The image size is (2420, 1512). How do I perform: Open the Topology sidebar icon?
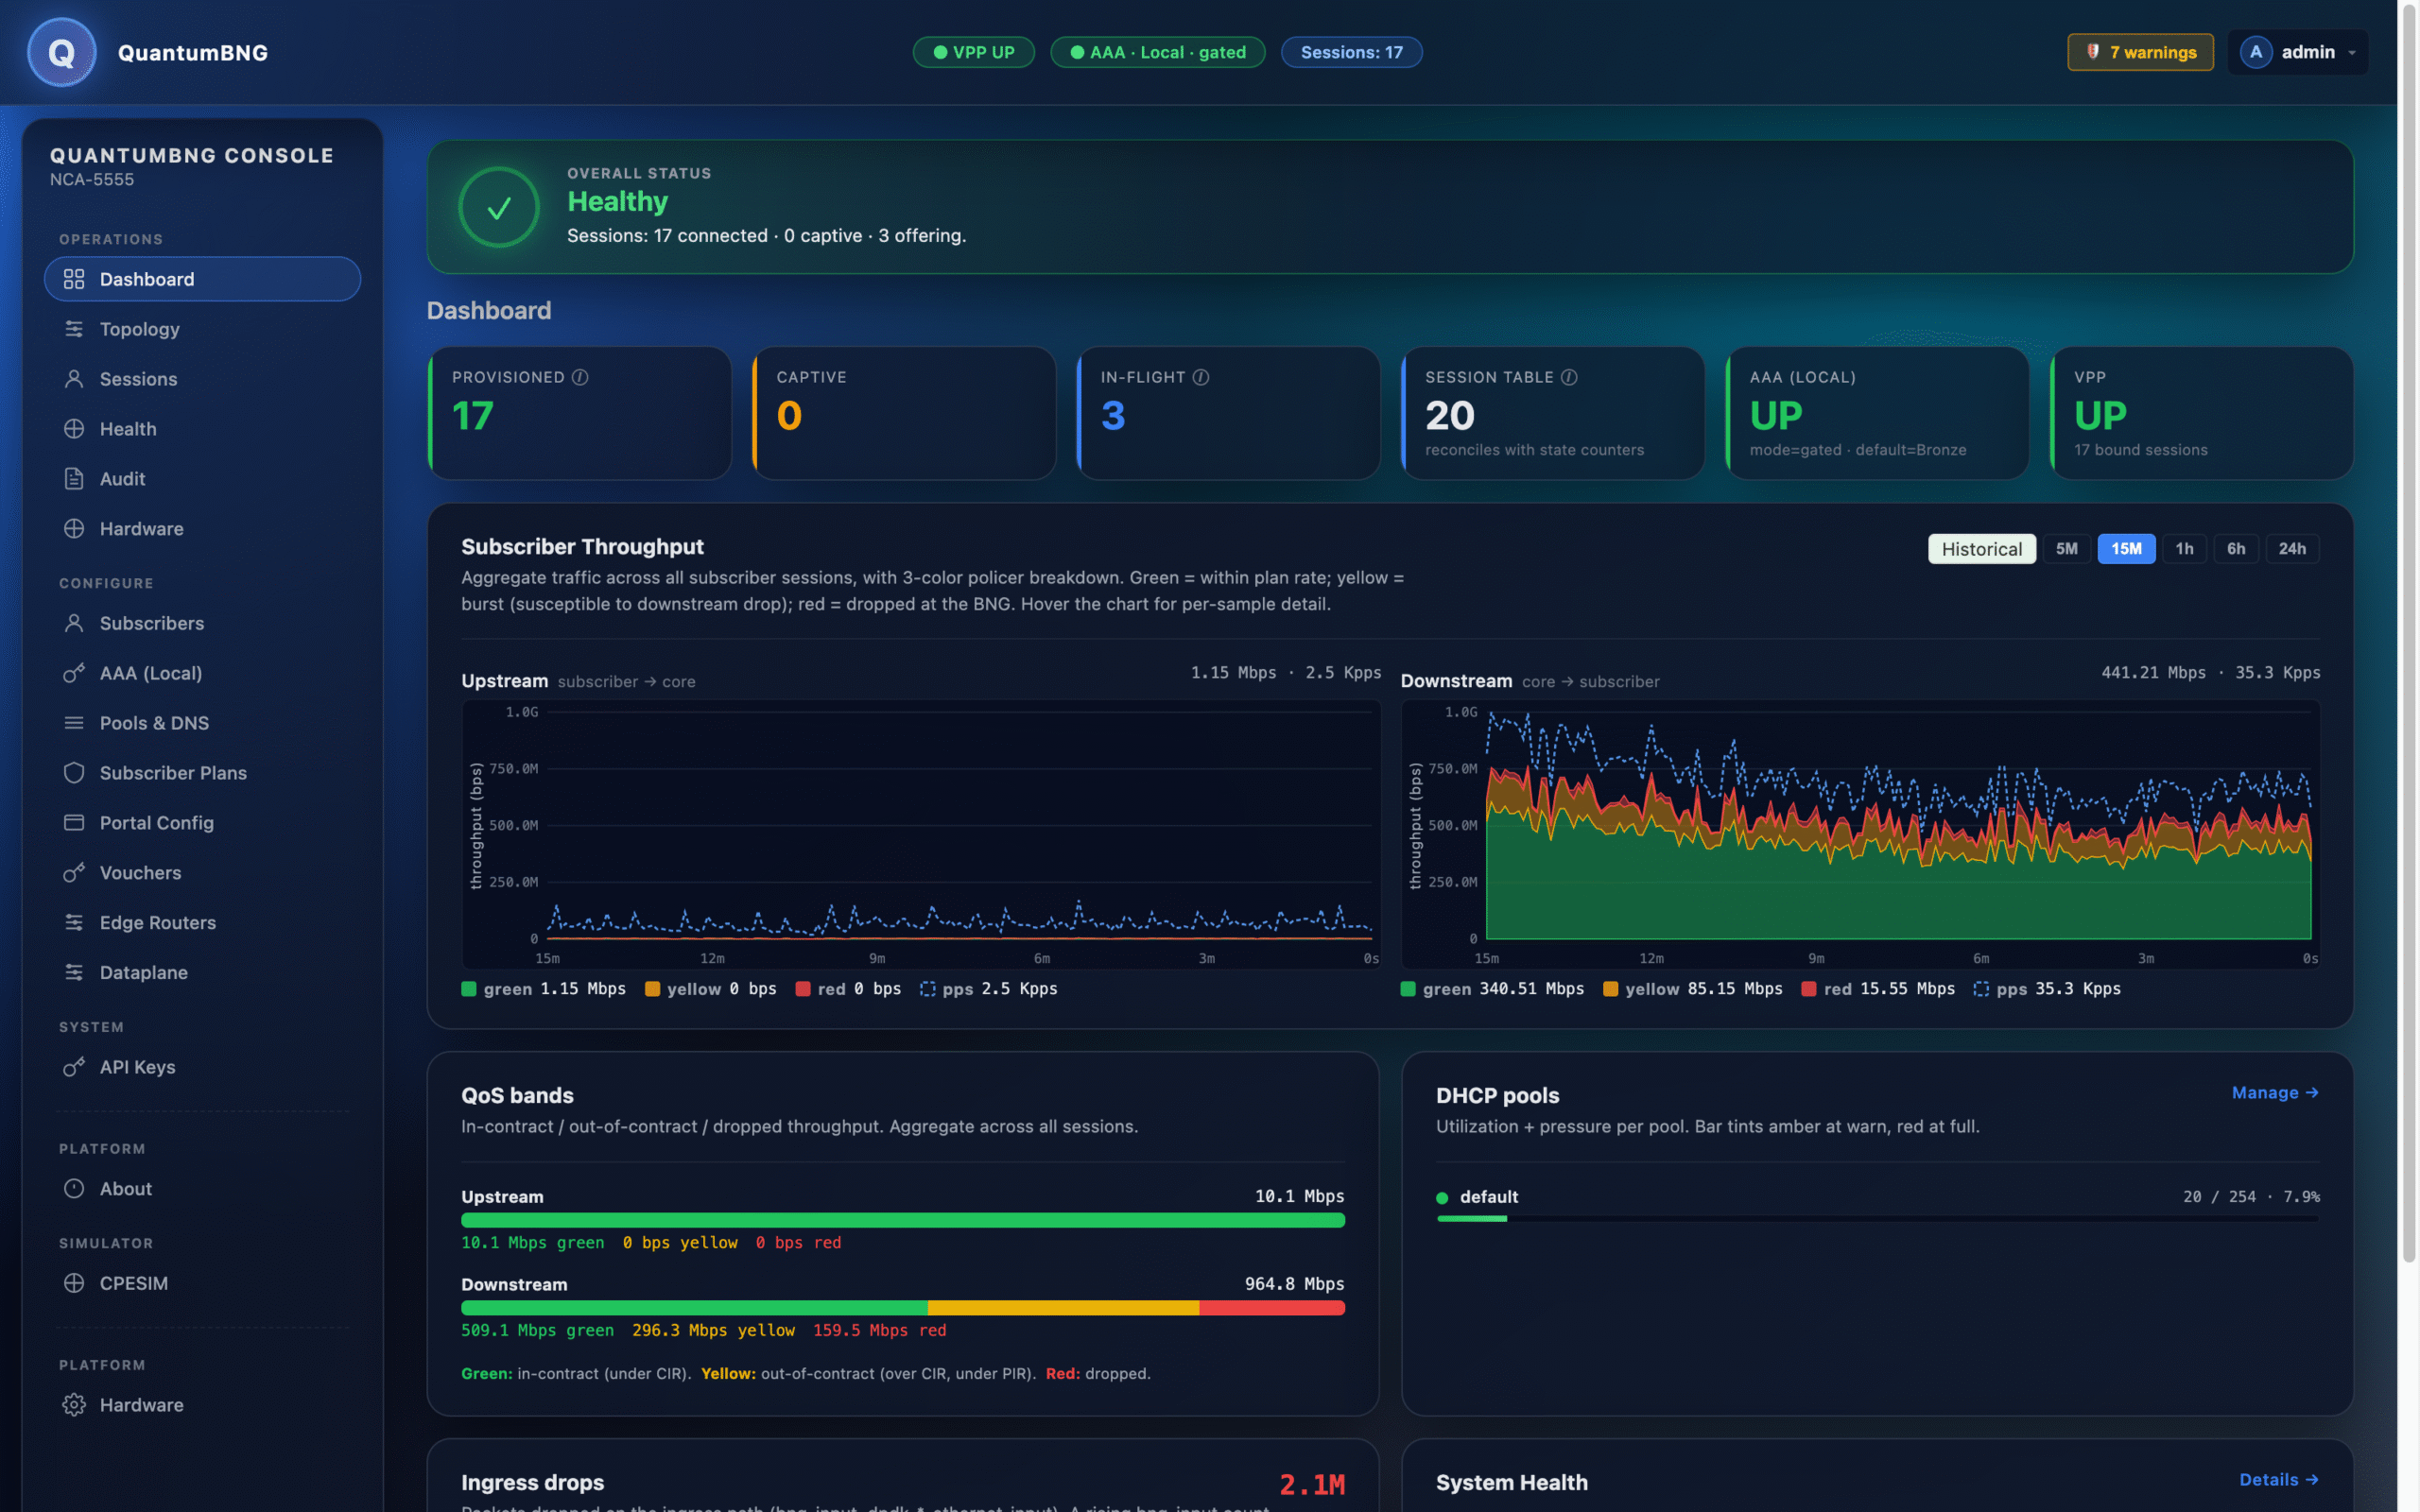74,329
